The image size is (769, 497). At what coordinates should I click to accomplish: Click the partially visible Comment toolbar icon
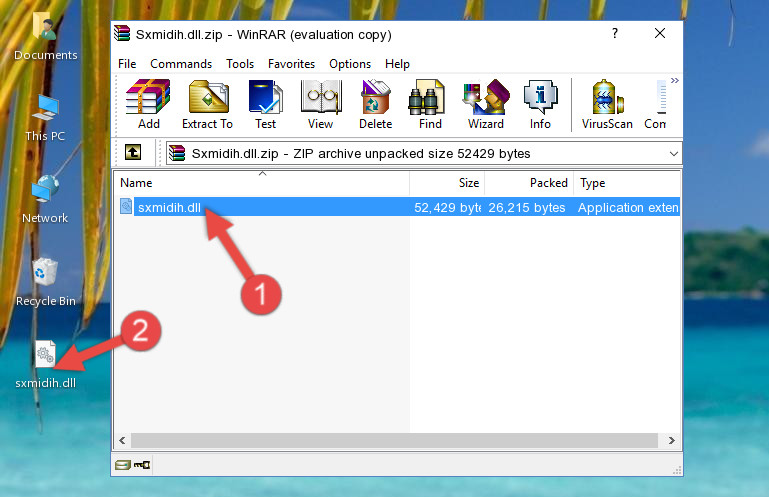click(656, 104)
